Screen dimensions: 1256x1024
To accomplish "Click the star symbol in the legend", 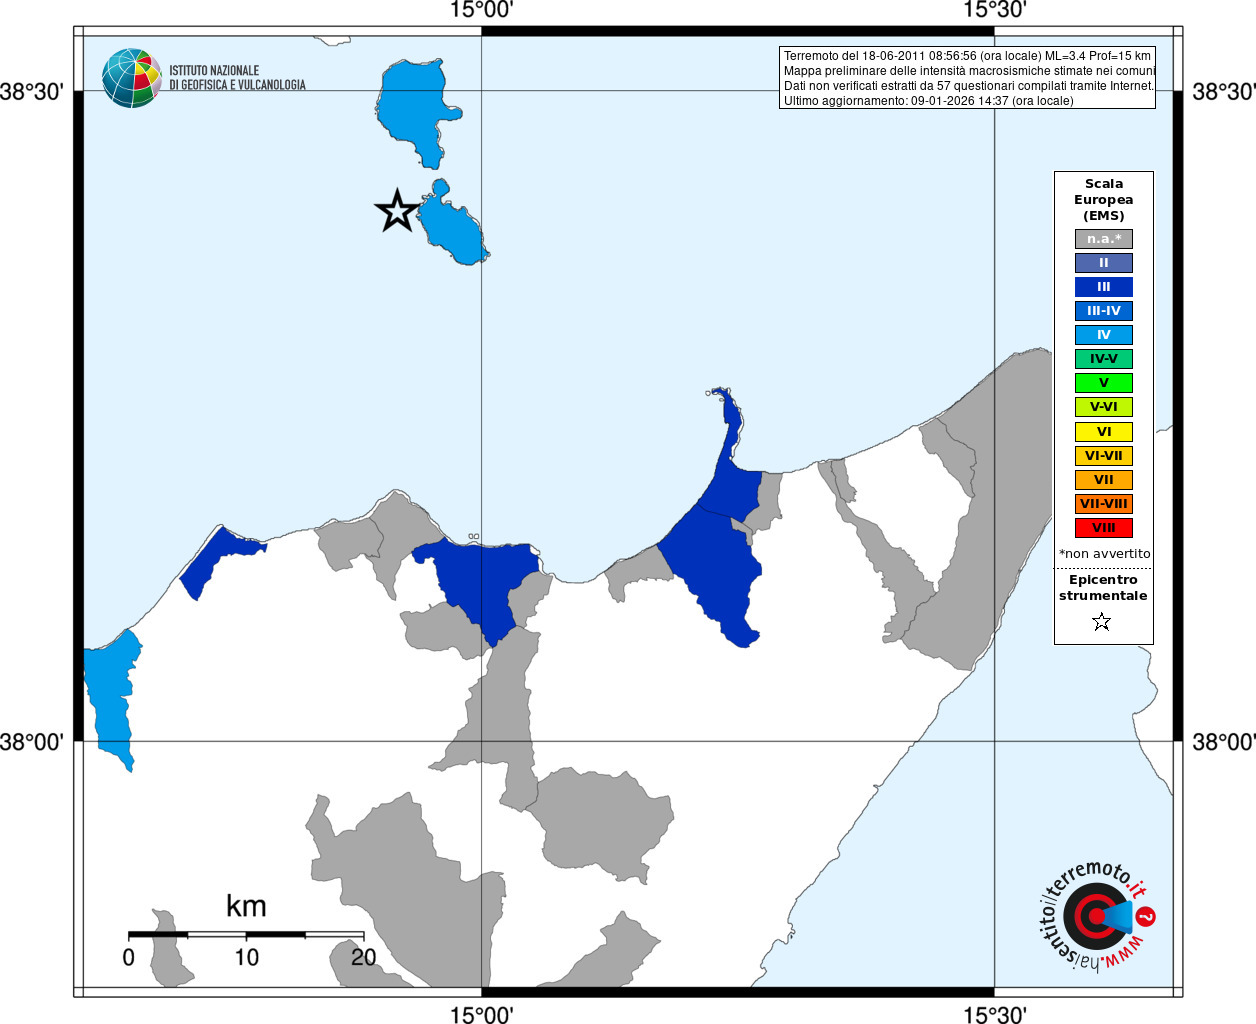I will [1102, 622].
